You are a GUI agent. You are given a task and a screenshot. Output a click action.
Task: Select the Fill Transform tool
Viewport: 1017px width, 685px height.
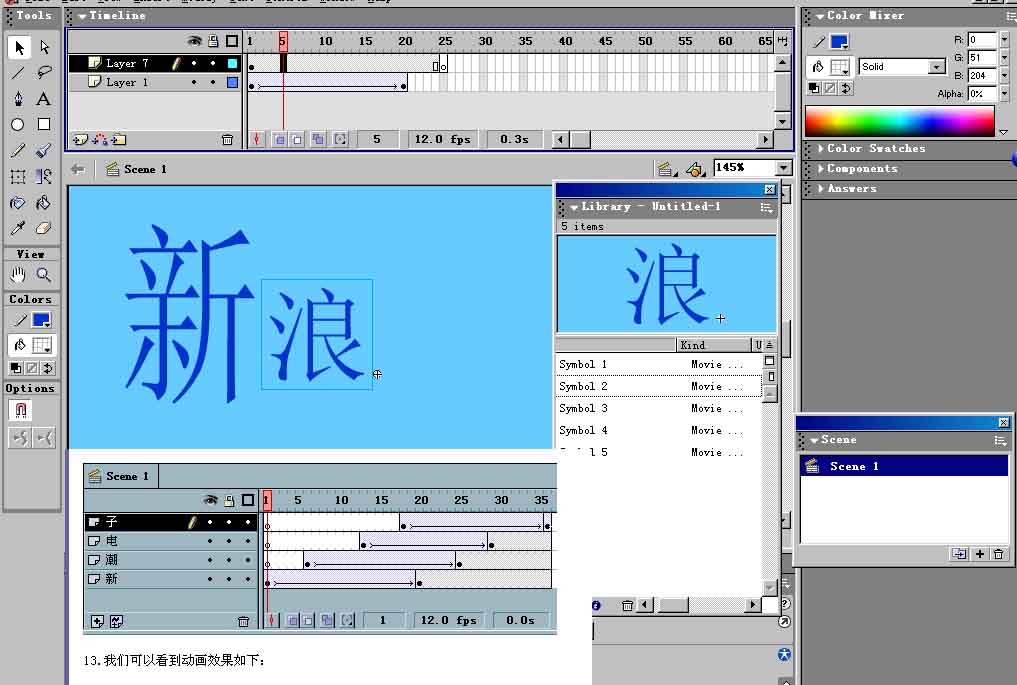(x=44, y=176)
